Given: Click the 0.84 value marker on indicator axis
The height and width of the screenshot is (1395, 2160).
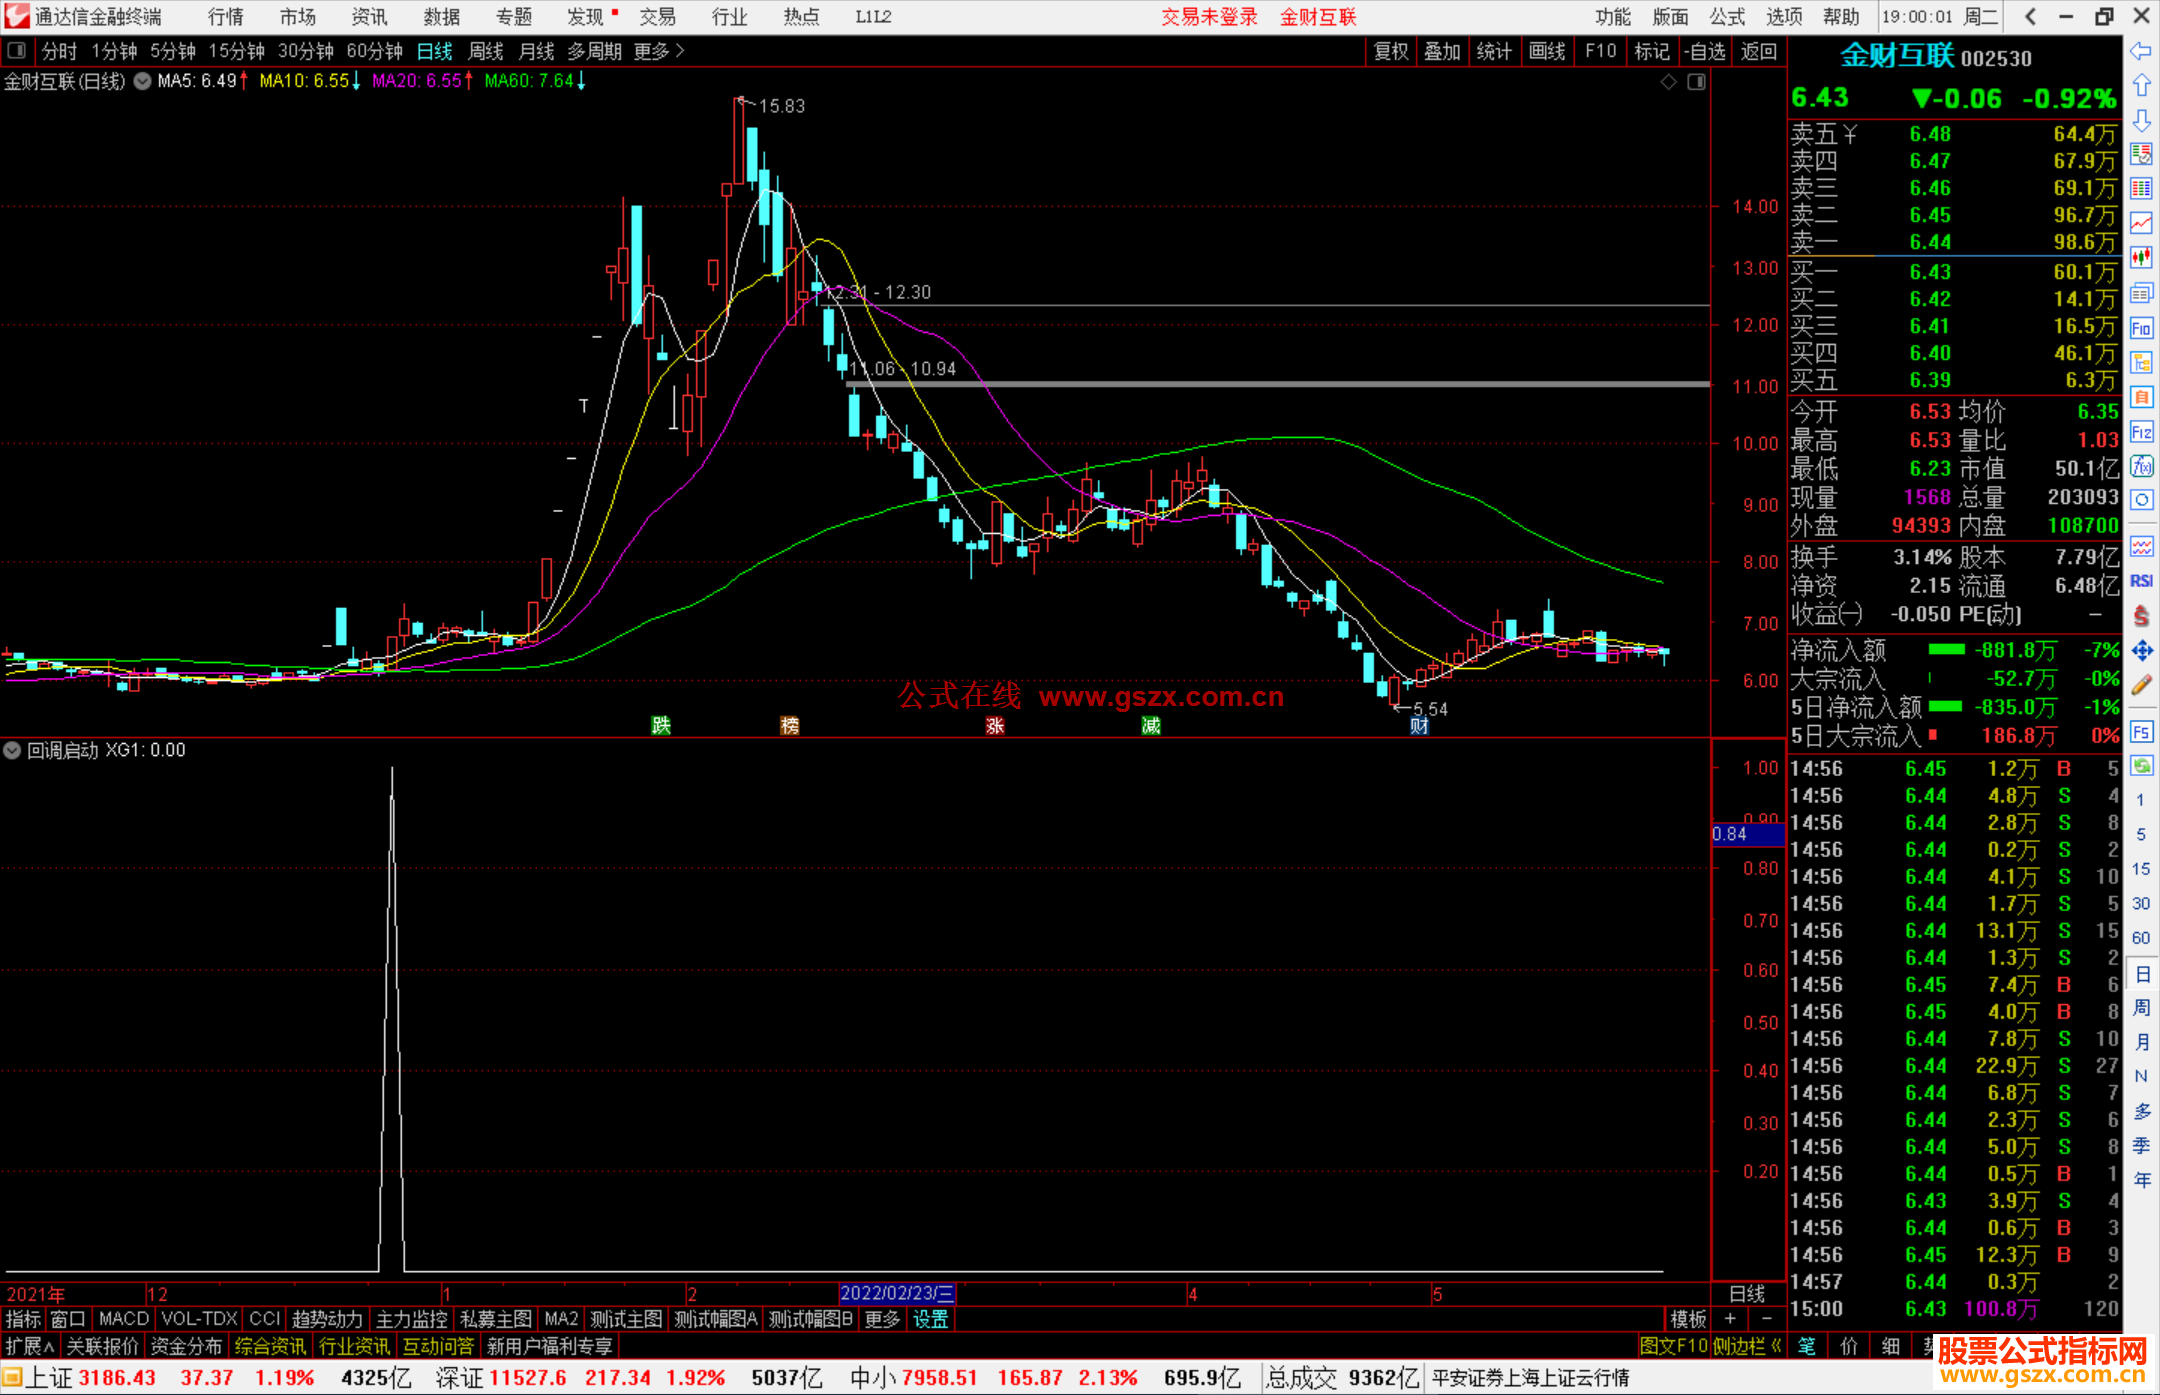Looking at the screenshot, I should [x=1748, y=834].
